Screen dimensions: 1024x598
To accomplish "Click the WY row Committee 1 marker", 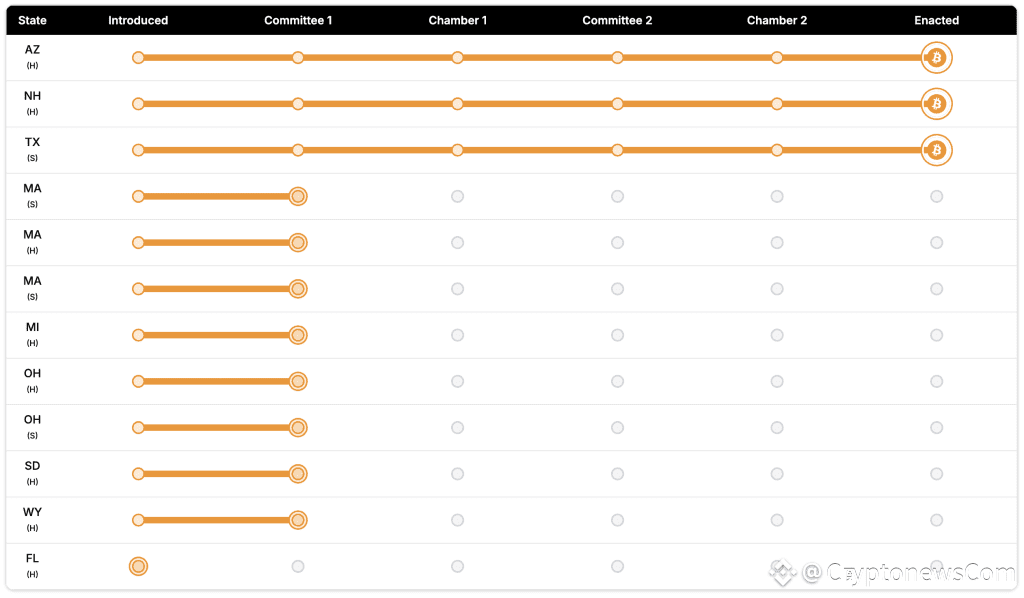I will pyautogui.click(x=297, y=520).
